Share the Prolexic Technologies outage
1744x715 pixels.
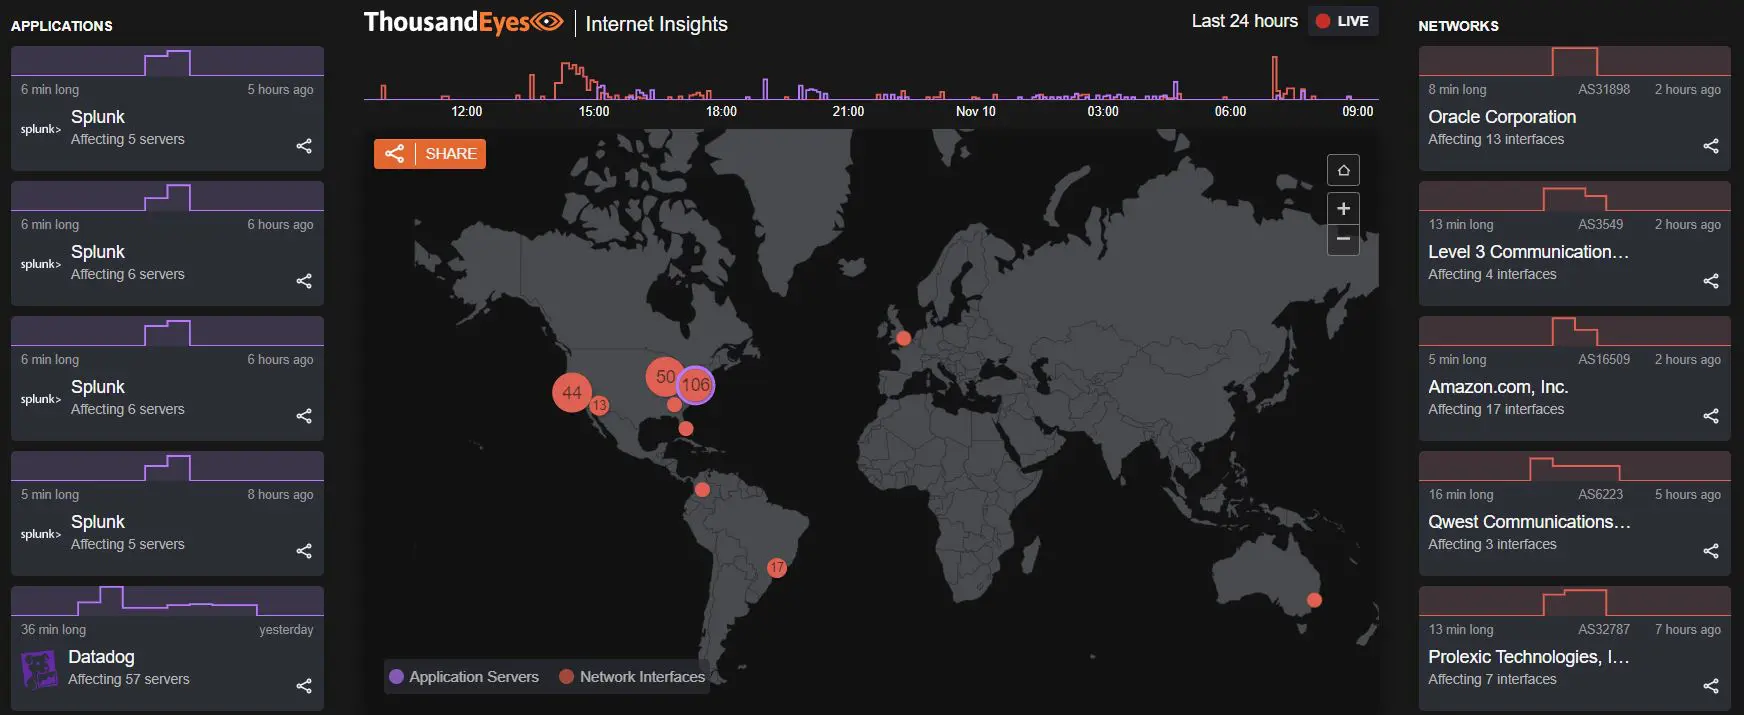(x=1710, y=686)
